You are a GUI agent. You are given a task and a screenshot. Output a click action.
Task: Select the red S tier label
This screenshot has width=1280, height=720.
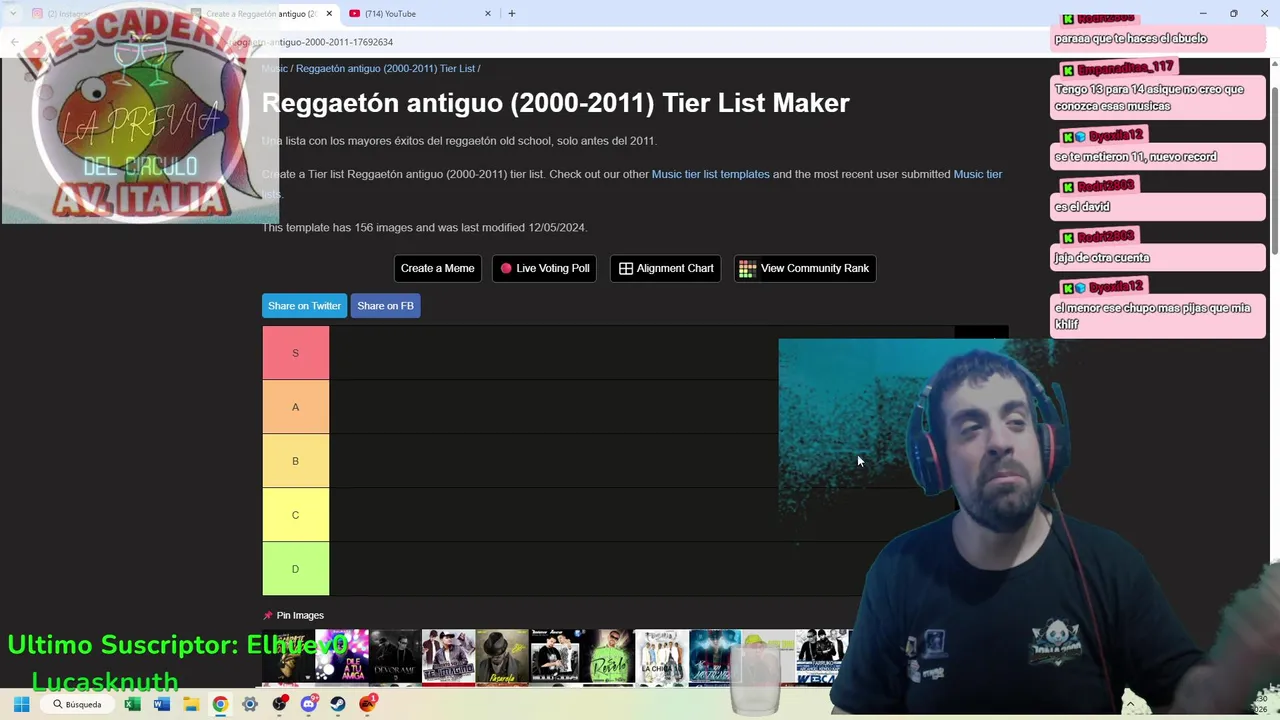(x=295, y=353)
